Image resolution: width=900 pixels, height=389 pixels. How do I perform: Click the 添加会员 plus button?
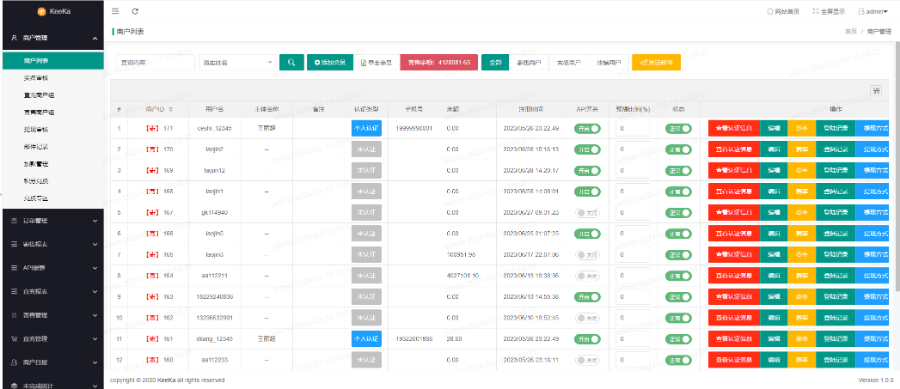pyautogui.click(x=330, y=62)
